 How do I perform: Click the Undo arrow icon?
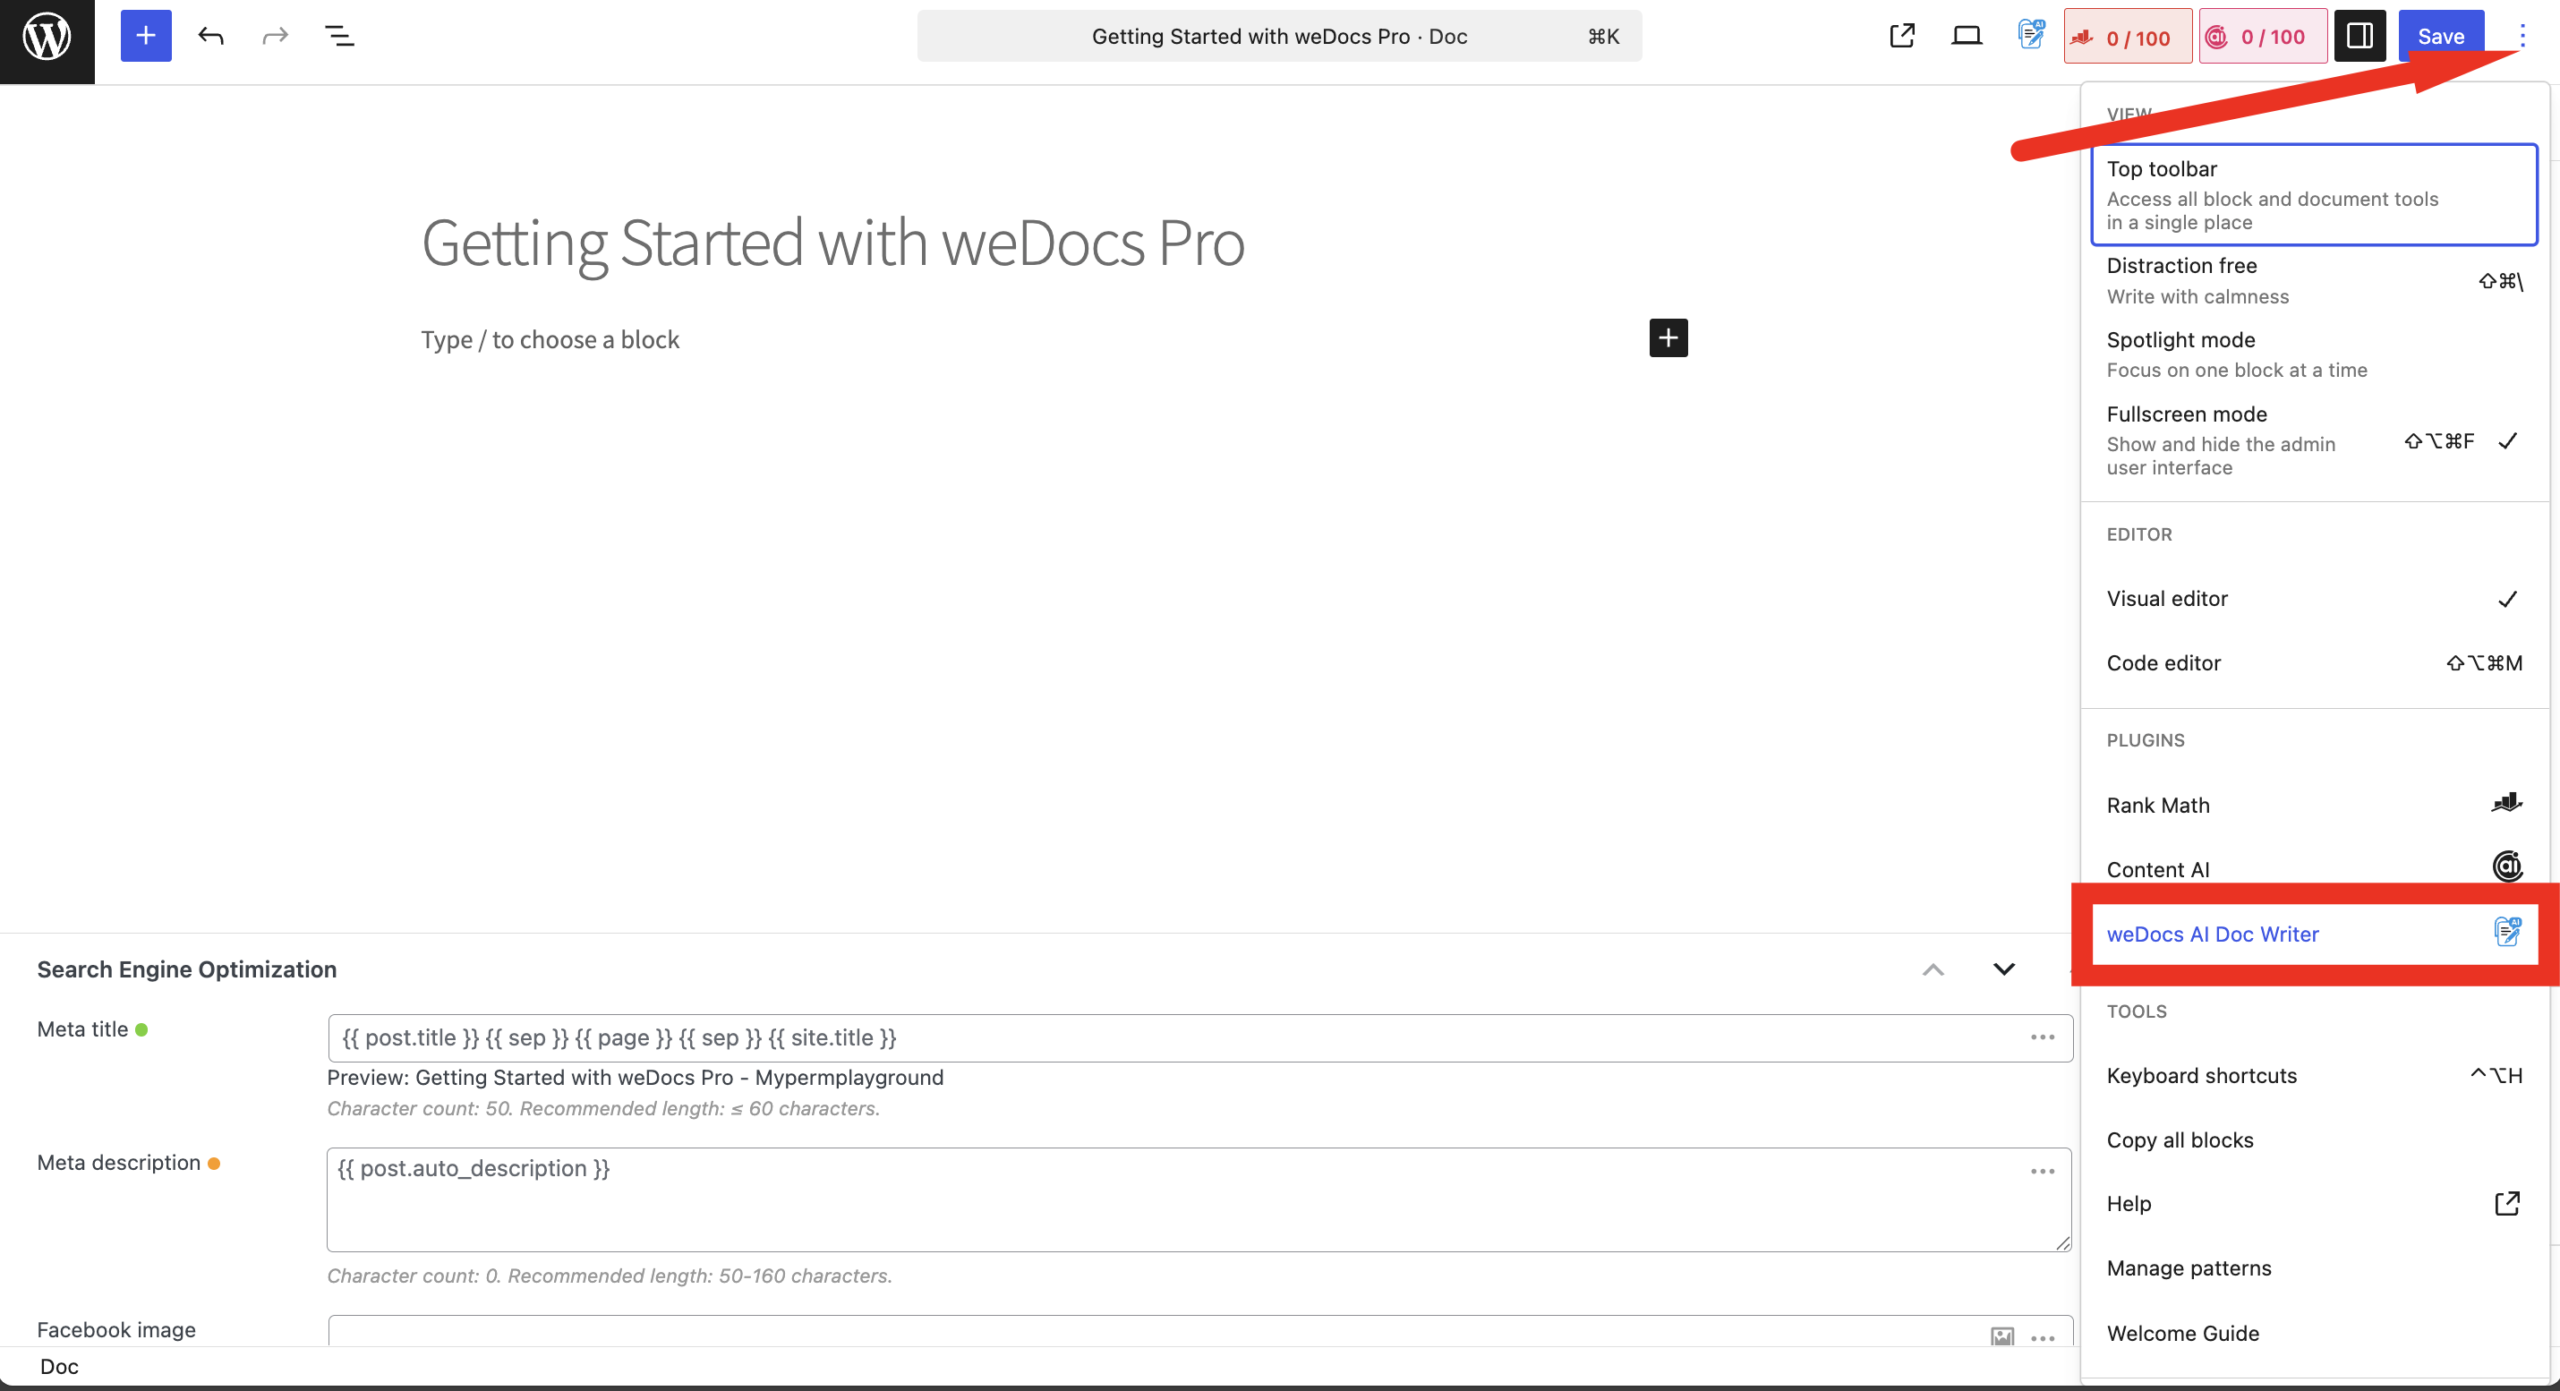pyautogui.click(x=211, y=35)
